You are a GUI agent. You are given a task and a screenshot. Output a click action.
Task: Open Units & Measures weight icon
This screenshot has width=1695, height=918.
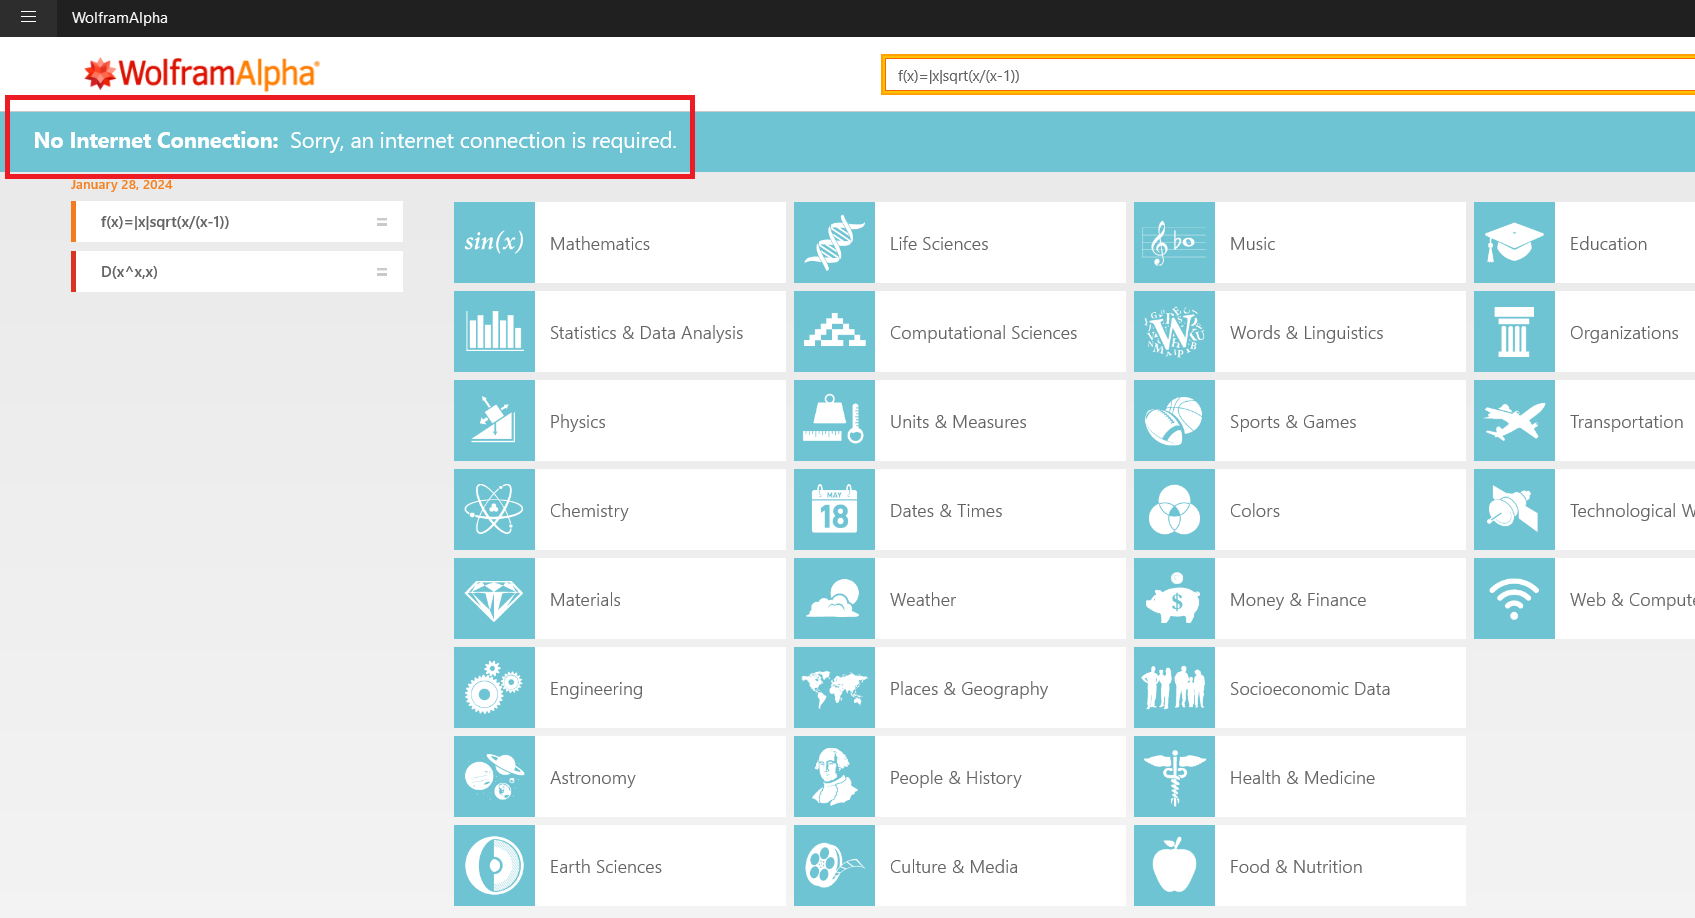pos(834,421)
